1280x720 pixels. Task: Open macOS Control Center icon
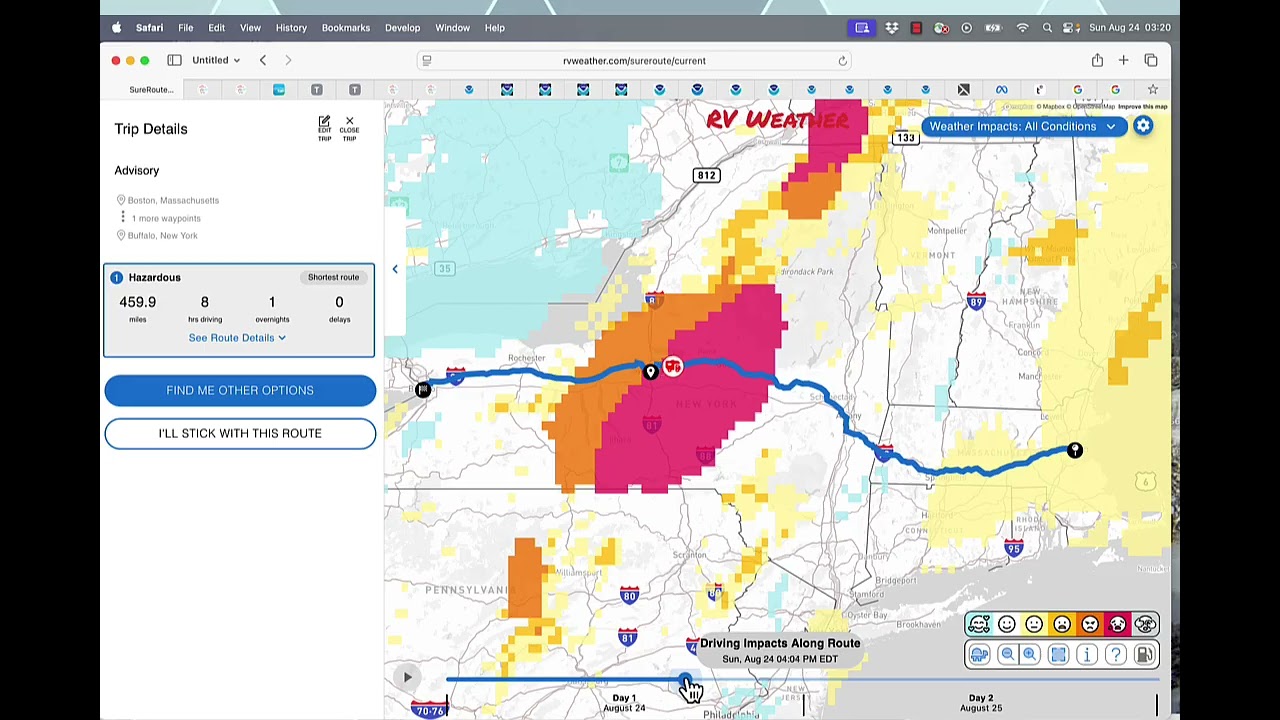(x=1070, y=28)
